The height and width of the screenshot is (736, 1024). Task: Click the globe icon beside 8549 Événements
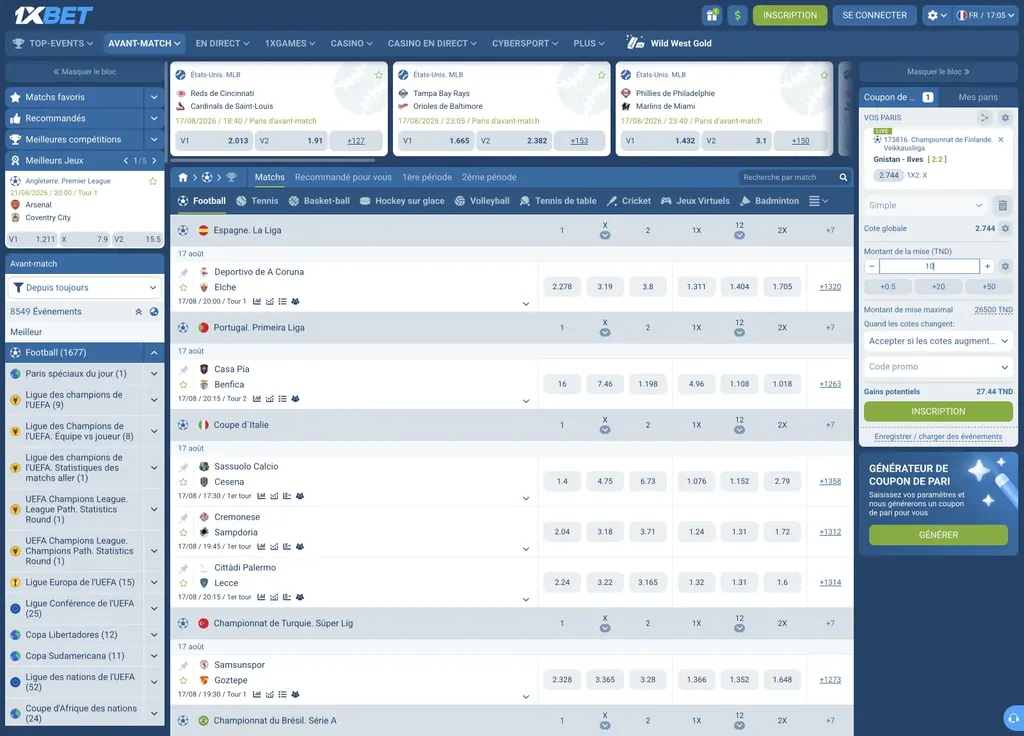(x=154, y=312)
